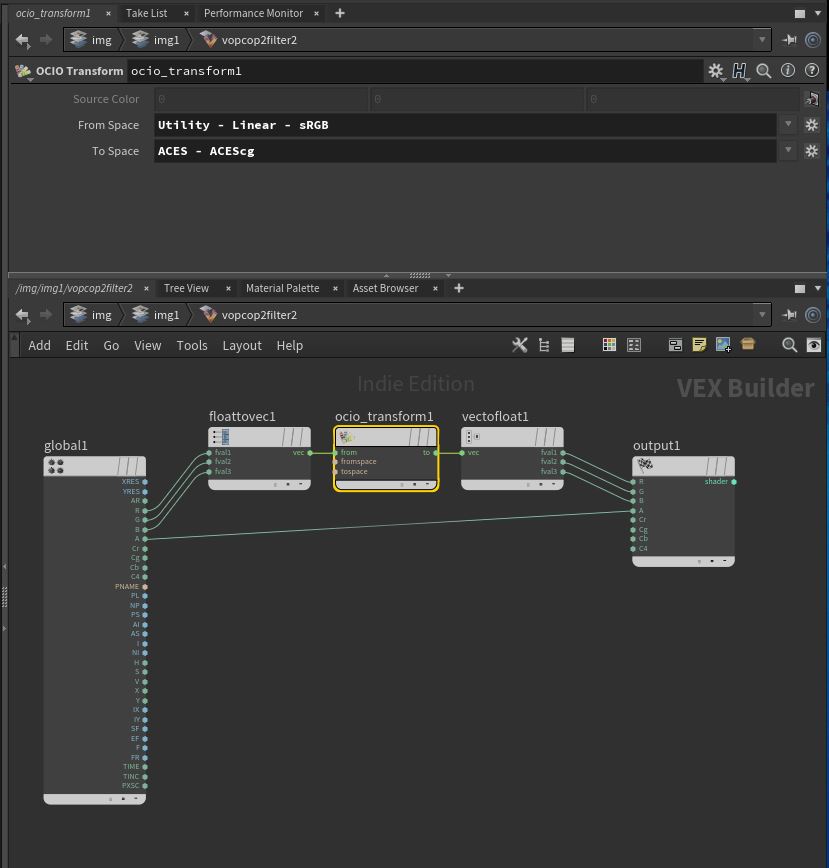Show node info for ocio_transform1

click(x=788, y=70)
